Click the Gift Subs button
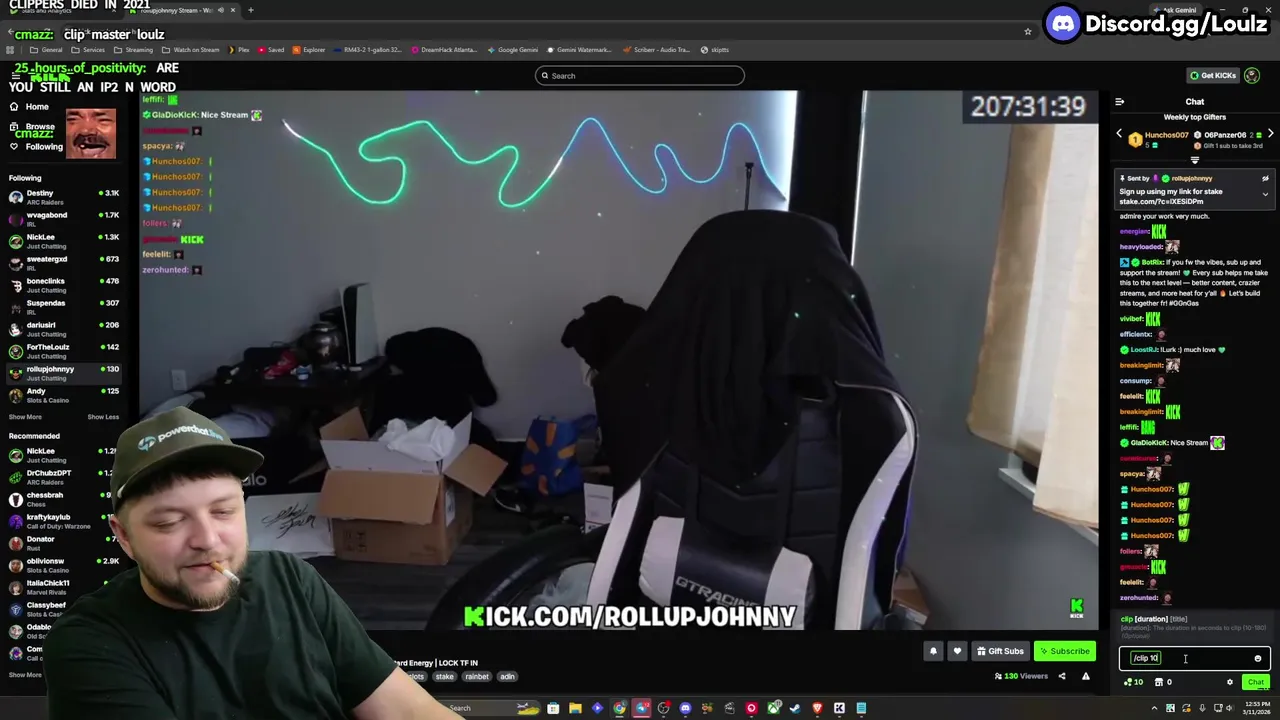The height and width of the screenshot is (720, 1280). [x=1000, y=651]
